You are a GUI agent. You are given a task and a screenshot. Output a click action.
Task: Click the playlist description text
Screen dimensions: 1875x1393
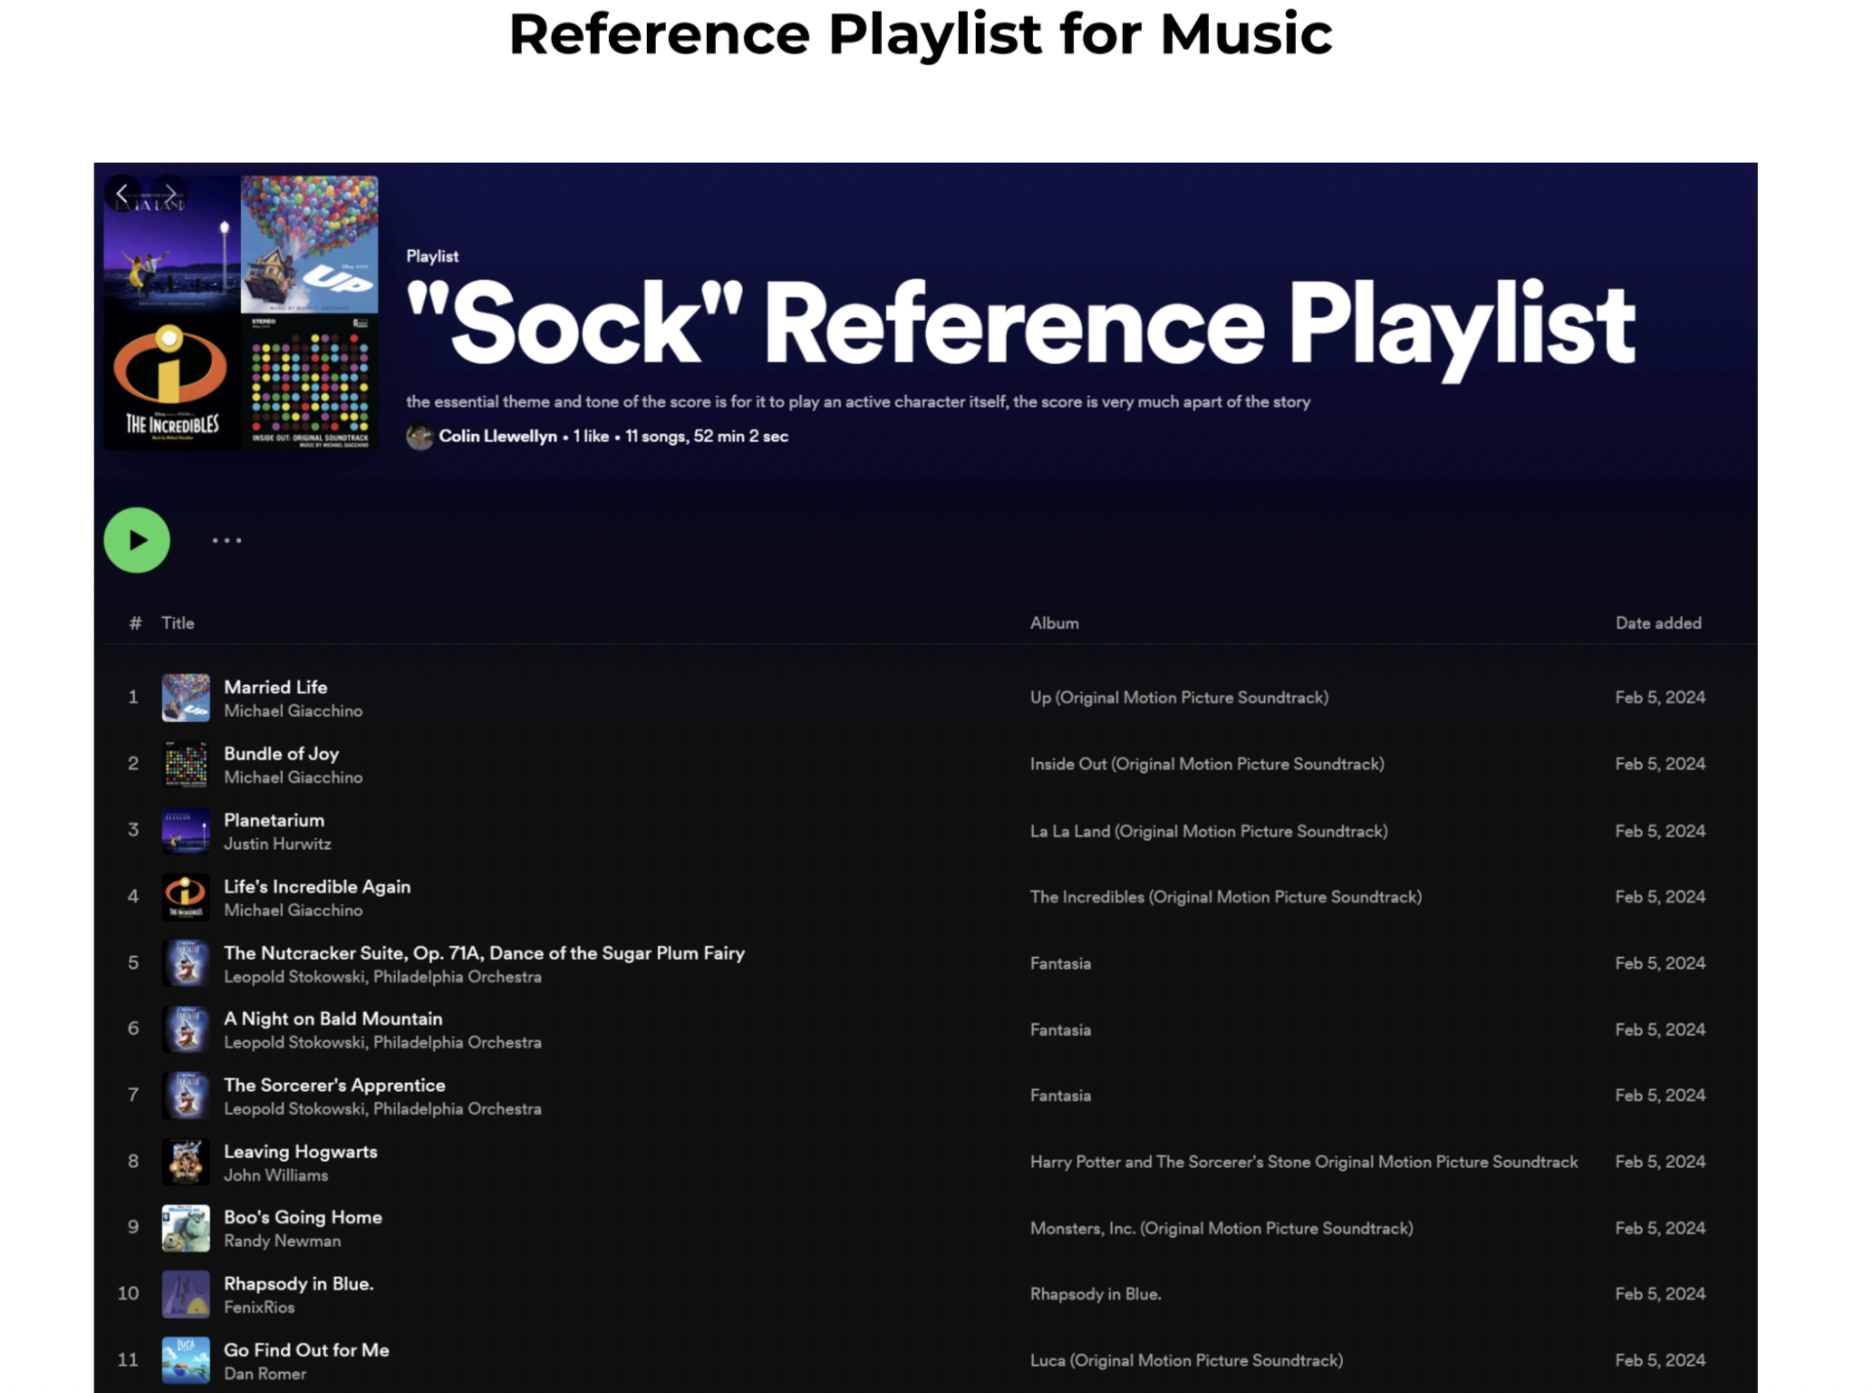coord(858,401)
